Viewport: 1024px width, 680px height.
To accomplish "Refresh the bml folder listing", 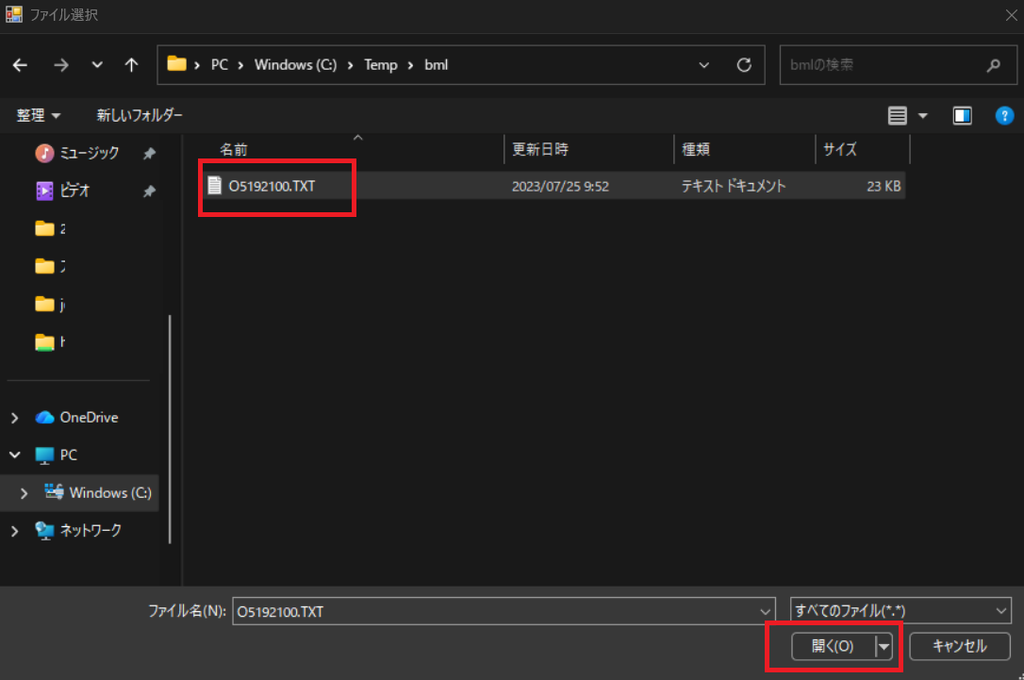I will point(744,65).
